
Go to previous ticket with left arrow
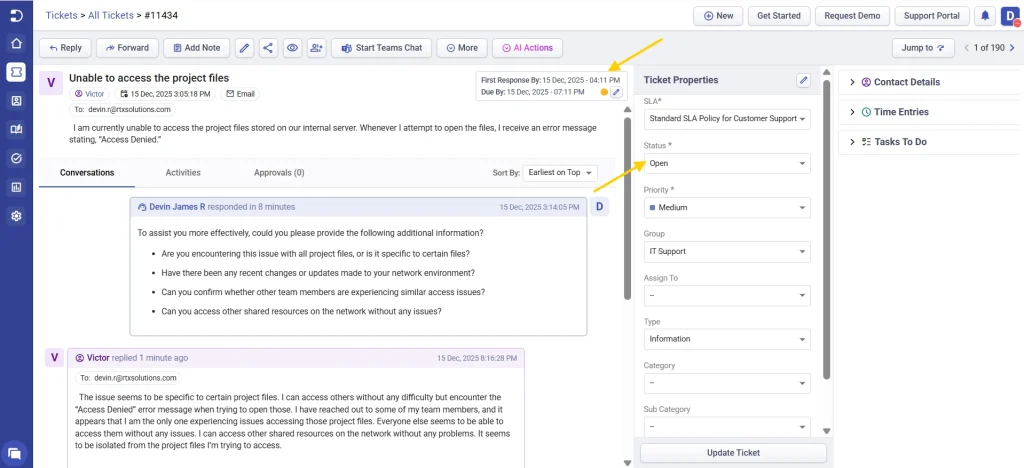[x=967, y=48]
